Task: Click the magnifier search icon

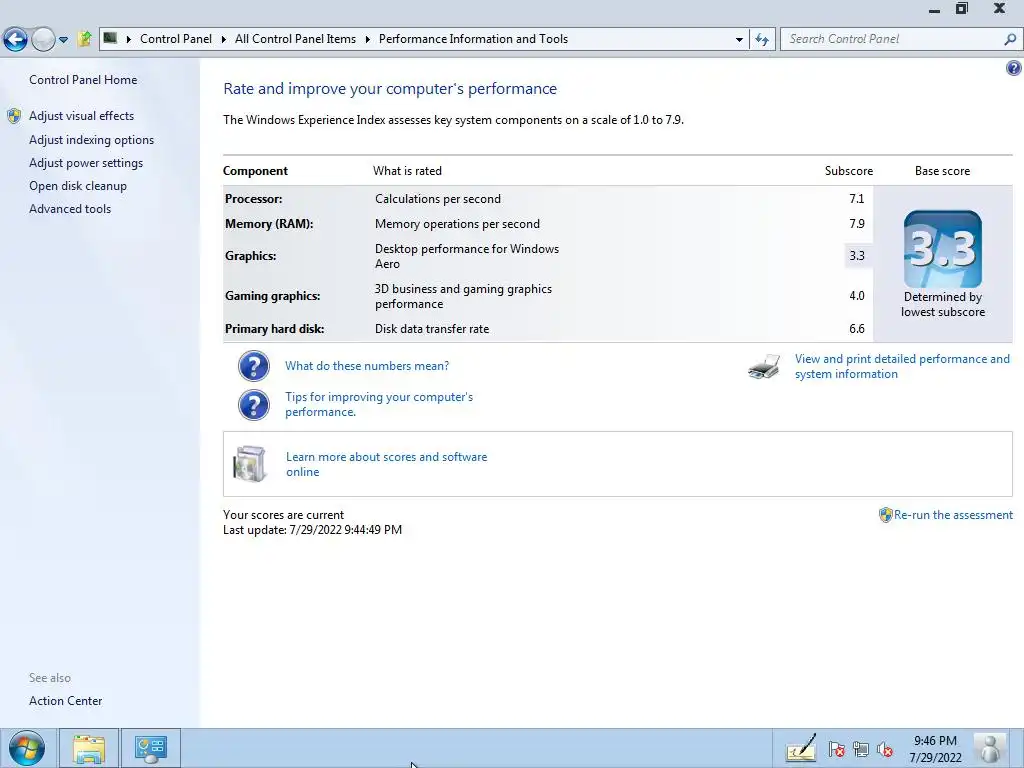Action: point(1010,39)
